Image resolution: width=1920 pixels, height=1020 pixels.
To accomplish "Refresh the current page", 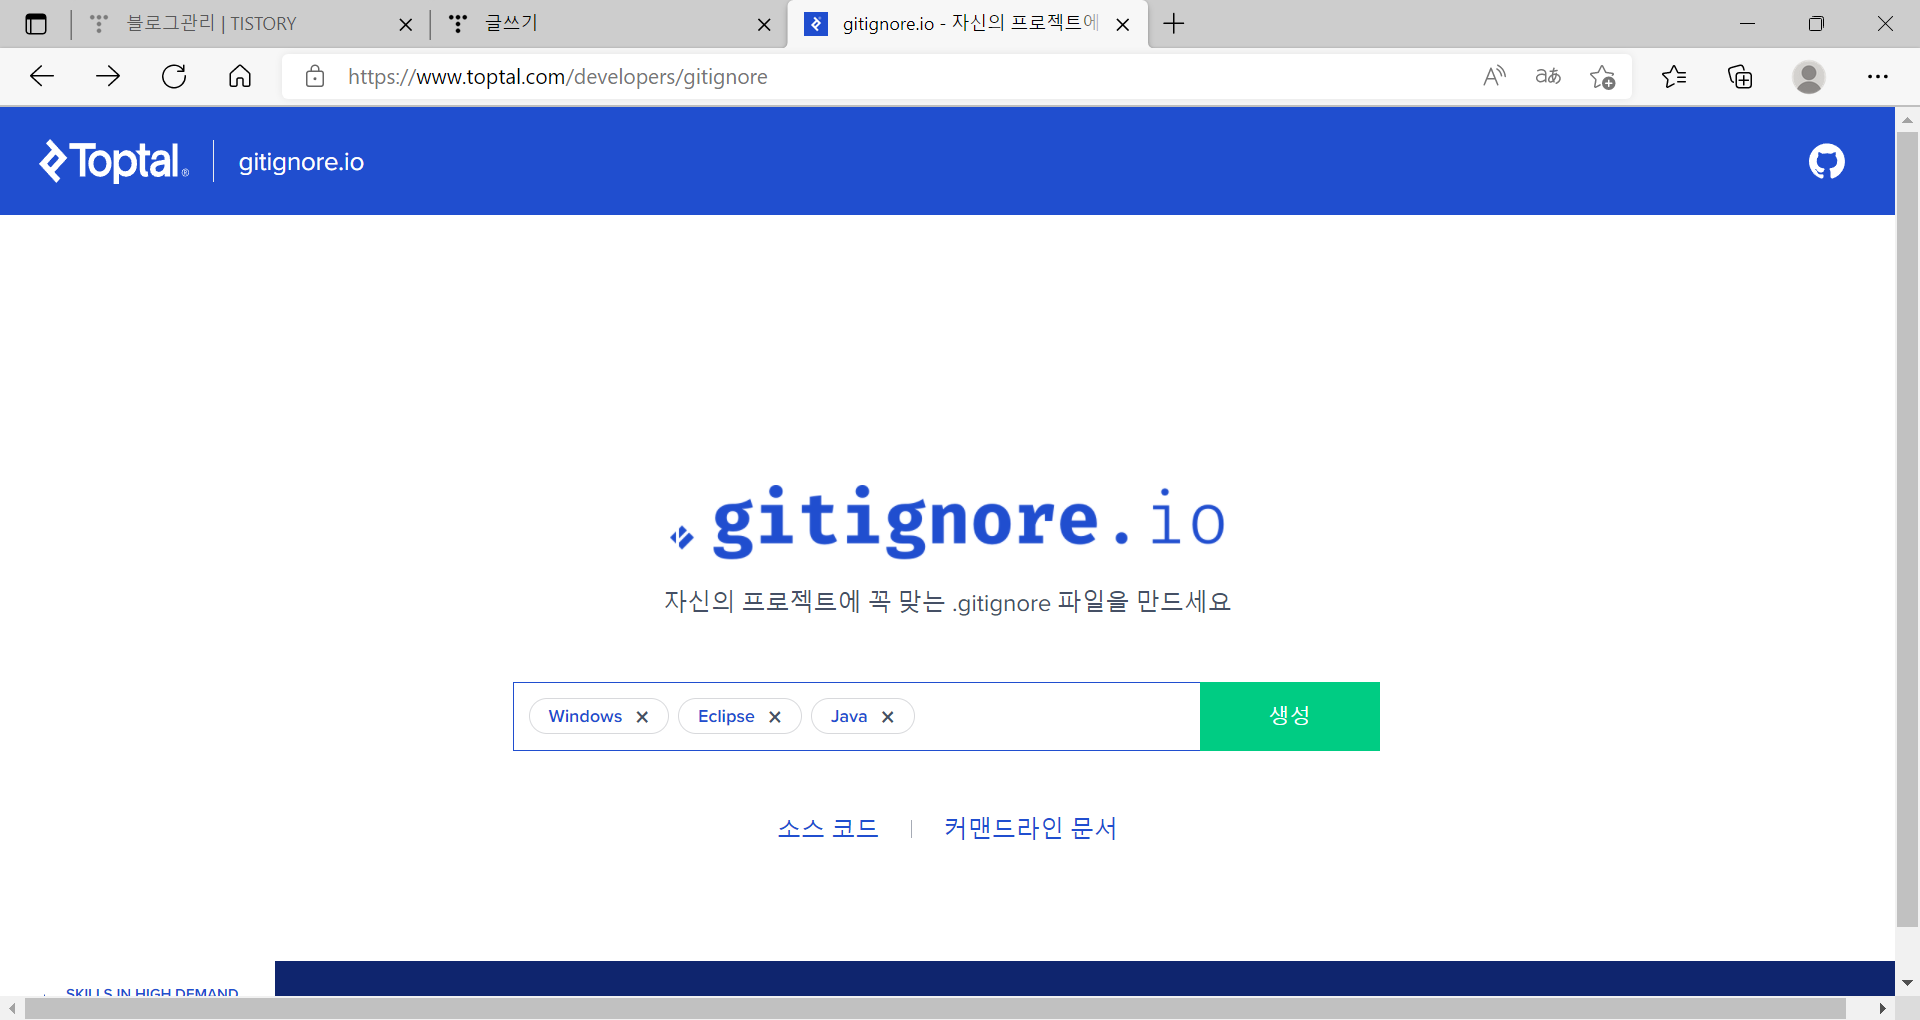I will coord(174,76).
